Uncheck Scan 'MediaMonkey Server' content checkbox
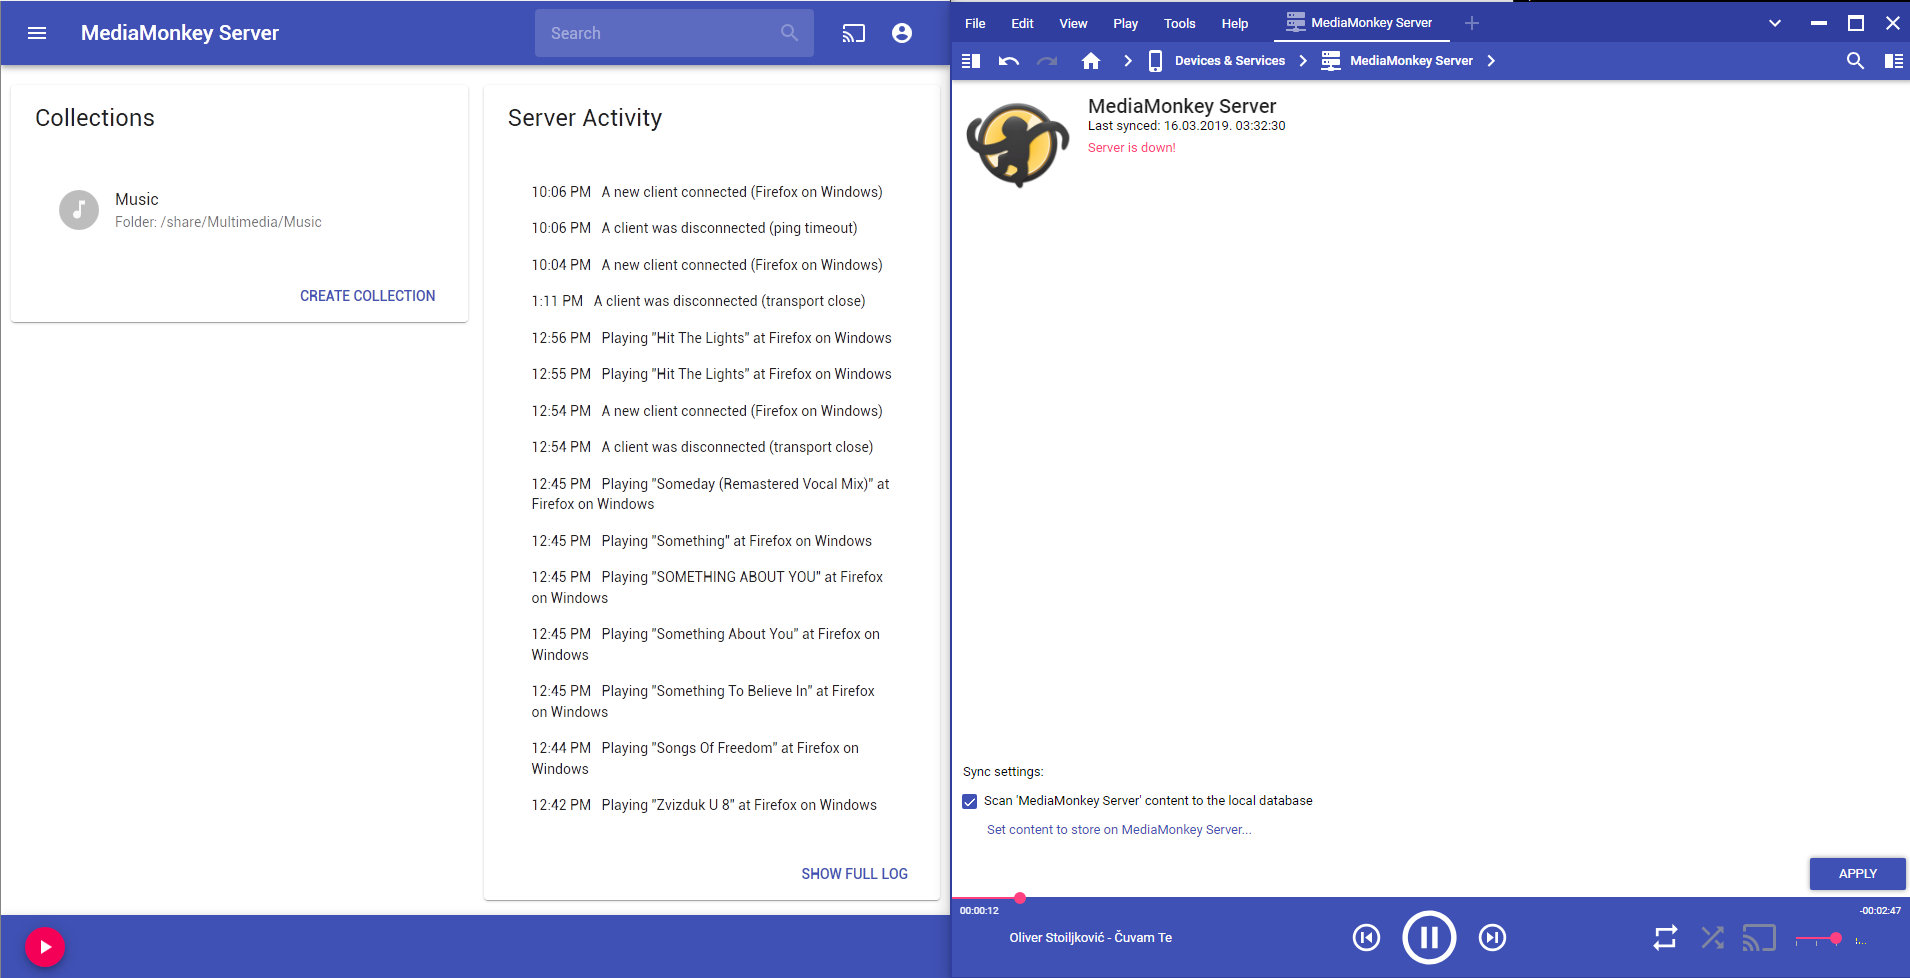The image size is (1910, 978). (x=969, y=801)
